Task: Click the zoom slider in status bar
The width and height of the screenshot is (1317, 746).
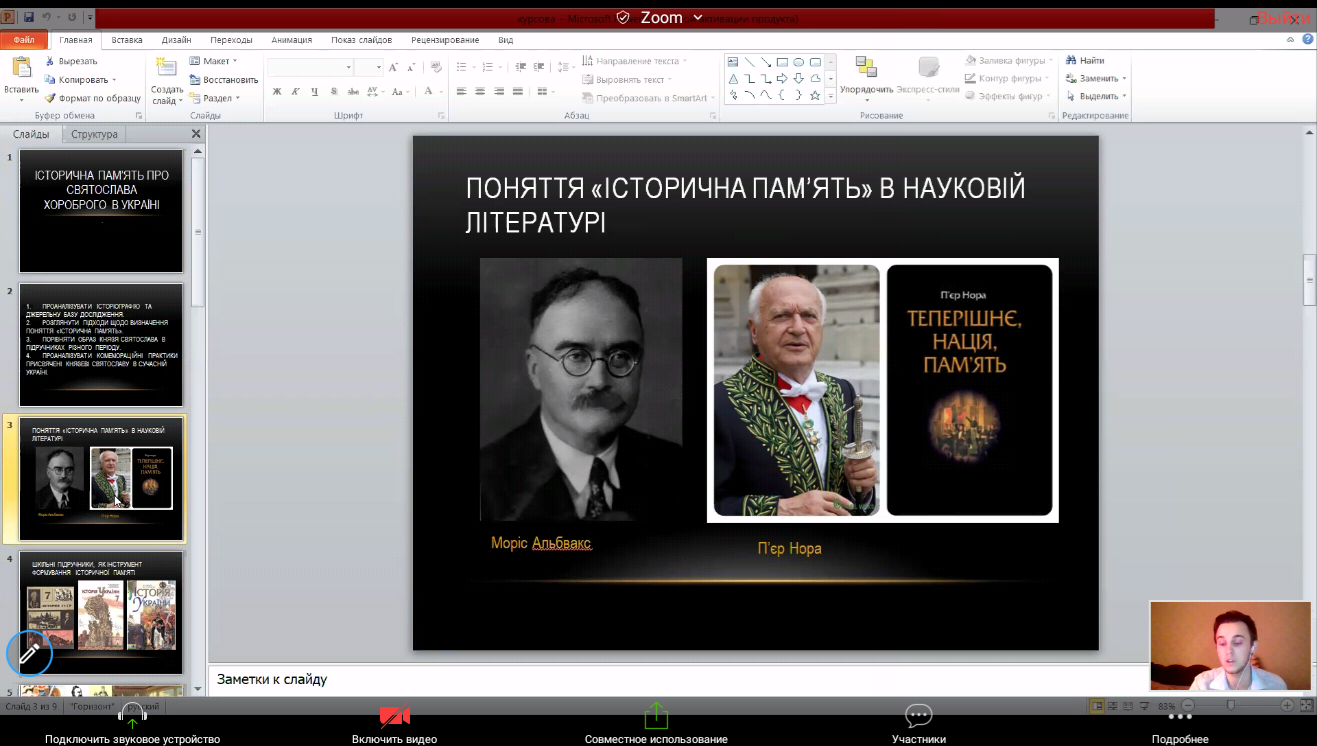Action: coord(1231,706)
